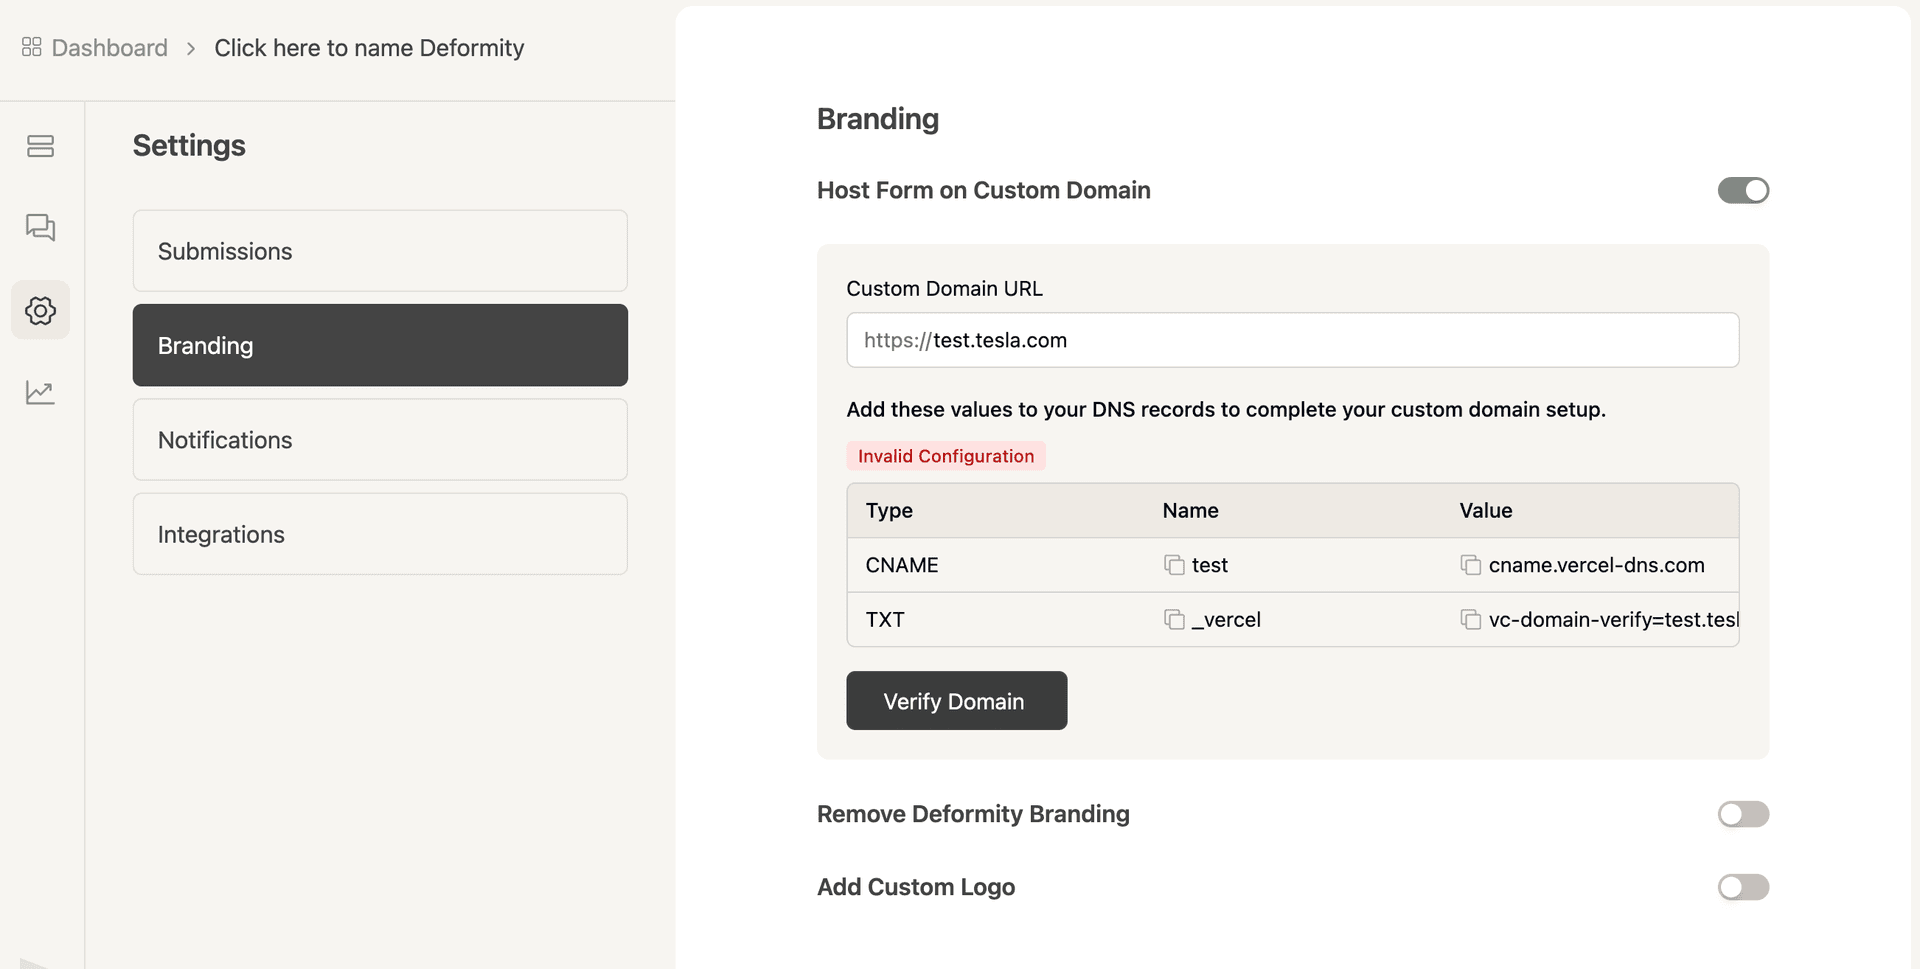This screenshot has width=1920, height=969.
Task: Select the Submissions settings section
Action: point(379,250)
